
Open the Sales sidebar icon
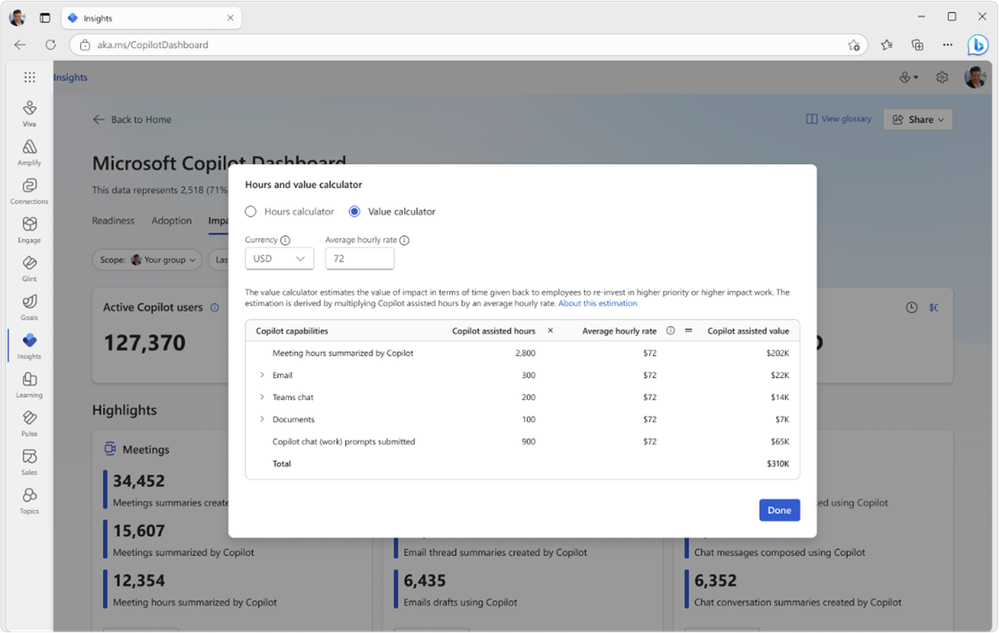click(x=29, y=462)
